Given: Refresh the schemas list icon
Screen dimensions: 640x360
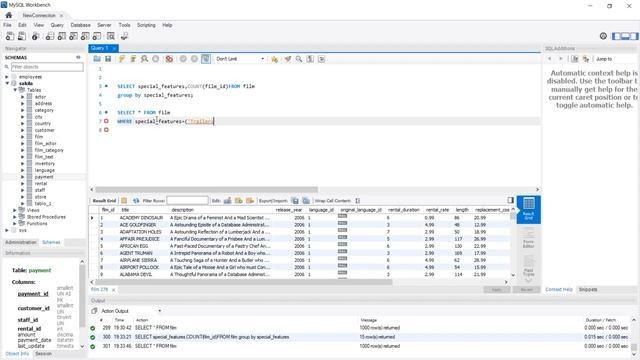Looking at the screenshot, I should tap(78, 58).
